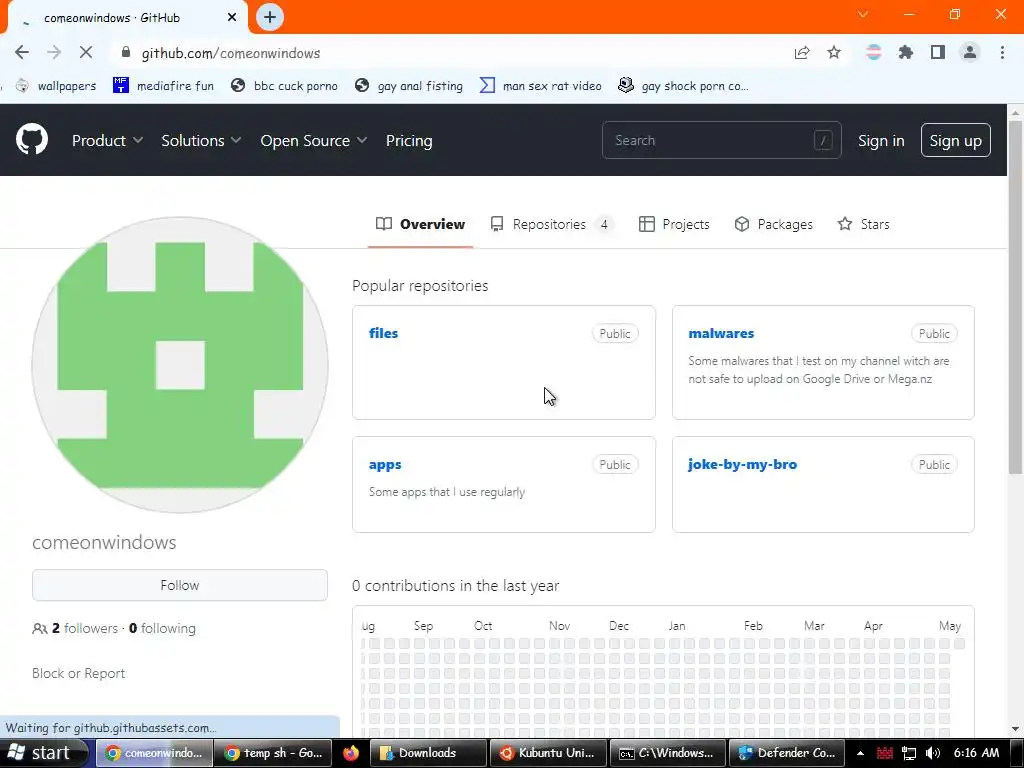Open the joke-by-my-bro repository

(743, 464)
